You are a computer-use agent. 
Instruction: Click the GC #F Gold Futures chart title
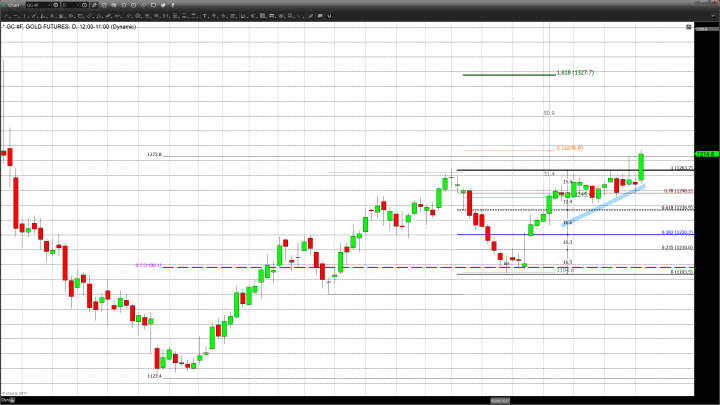[x=71, y=27]
